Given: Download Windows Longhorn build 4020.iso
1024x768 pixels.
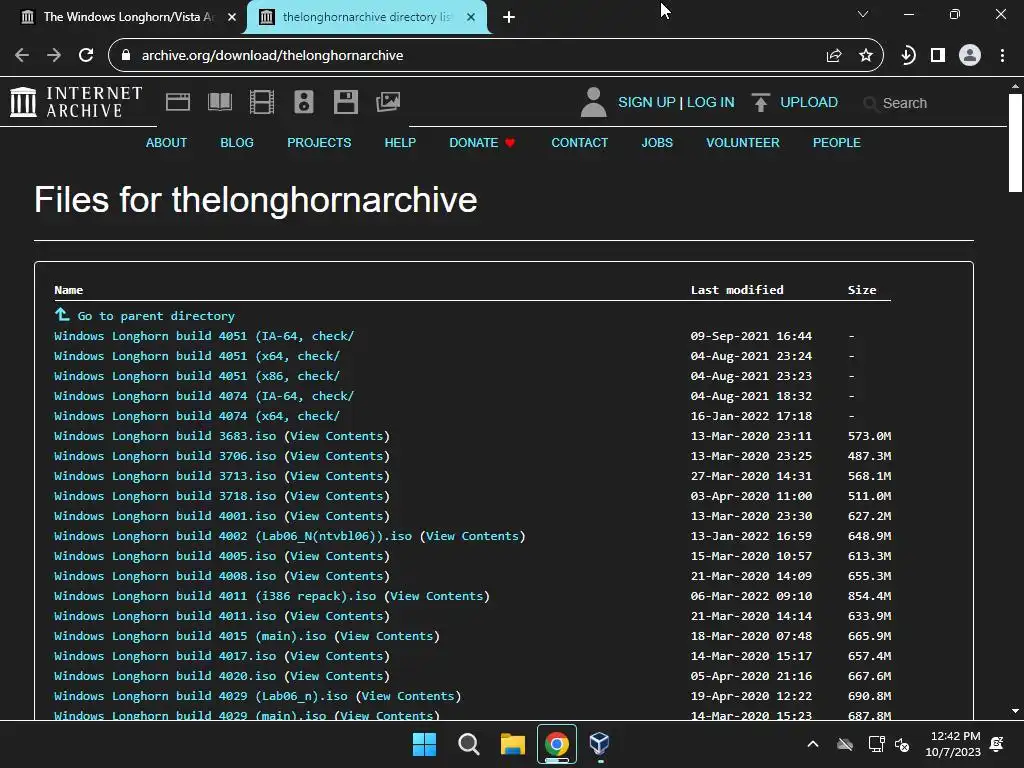Looking at the screenshot, I should point(165,676).
